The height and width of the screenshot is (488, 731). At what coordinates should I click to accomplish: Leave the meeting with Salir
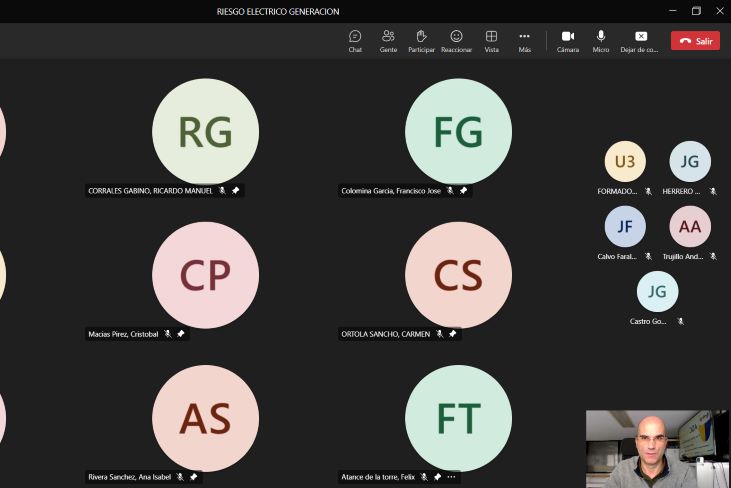click(695, 41)
